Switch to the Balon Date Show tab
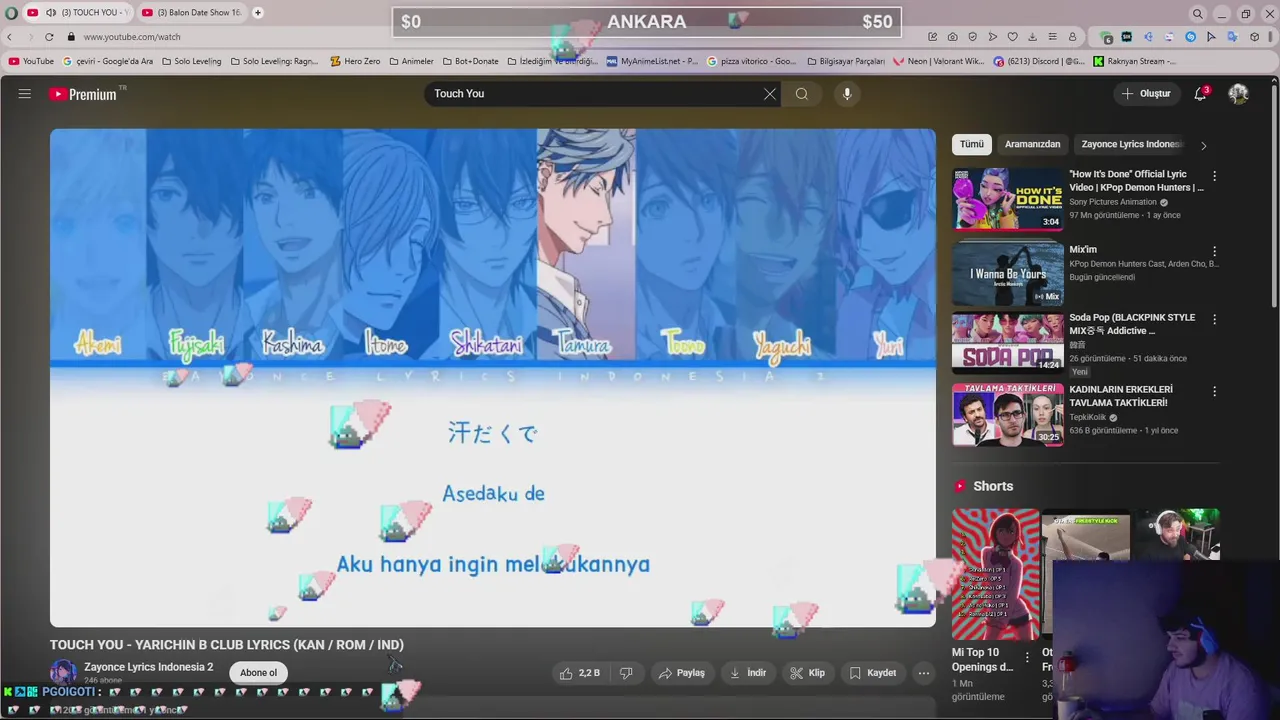Screen dimensions: 1280x720 (191, 13)
